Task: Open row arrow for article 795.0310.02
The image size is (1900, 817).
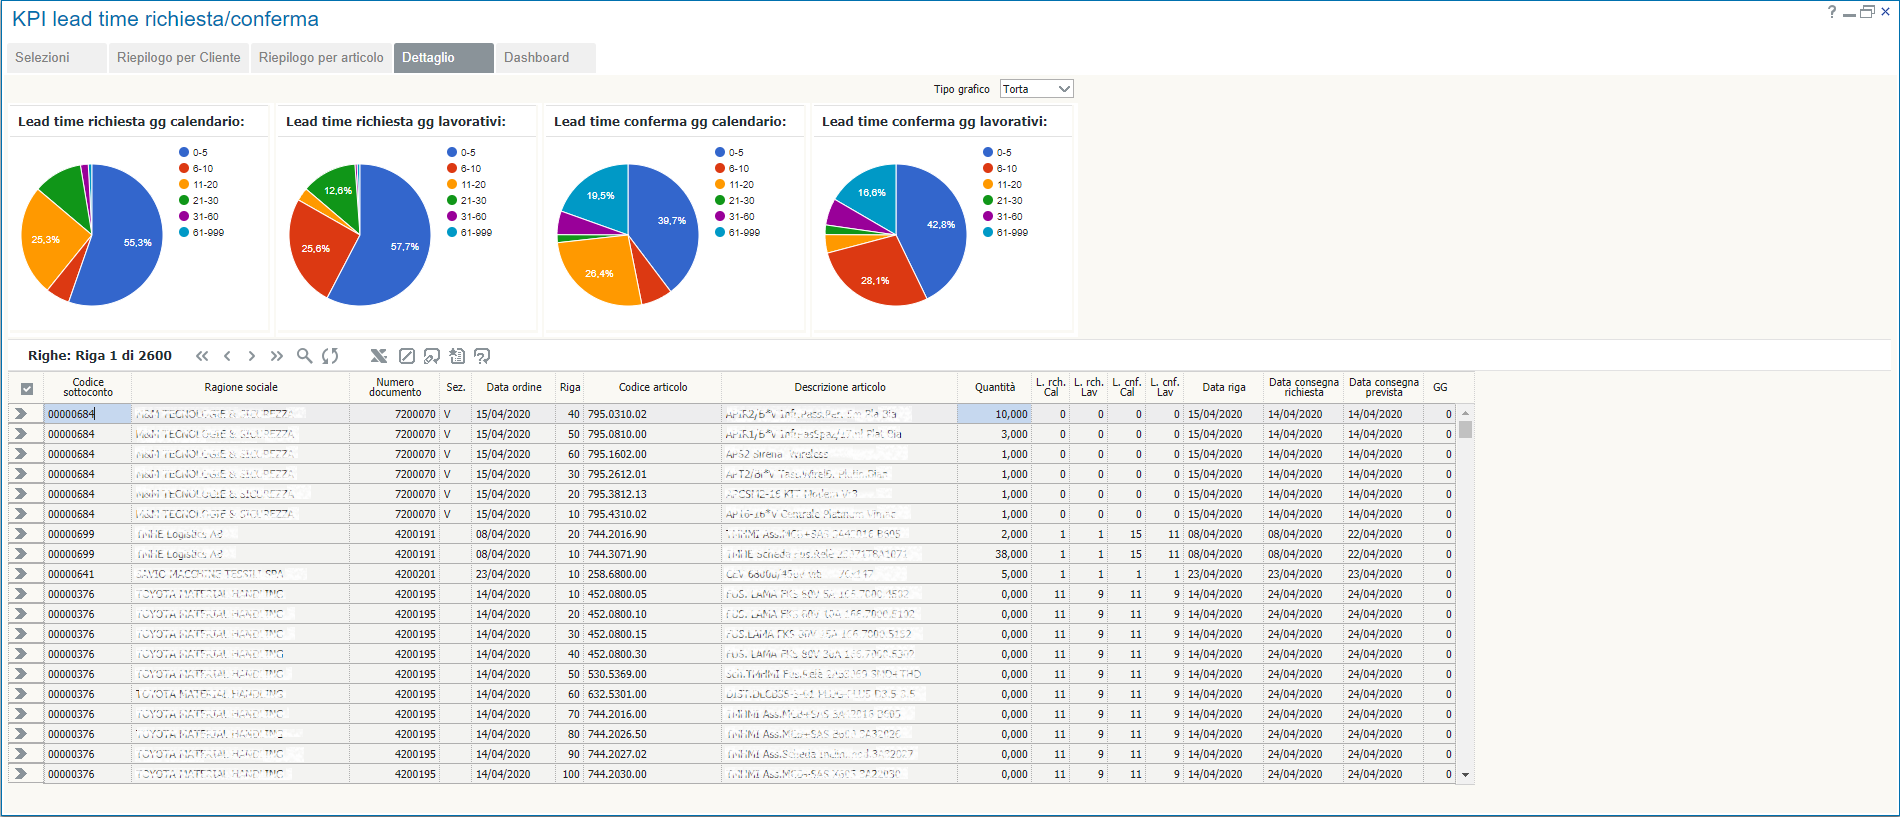Action: 20,414
